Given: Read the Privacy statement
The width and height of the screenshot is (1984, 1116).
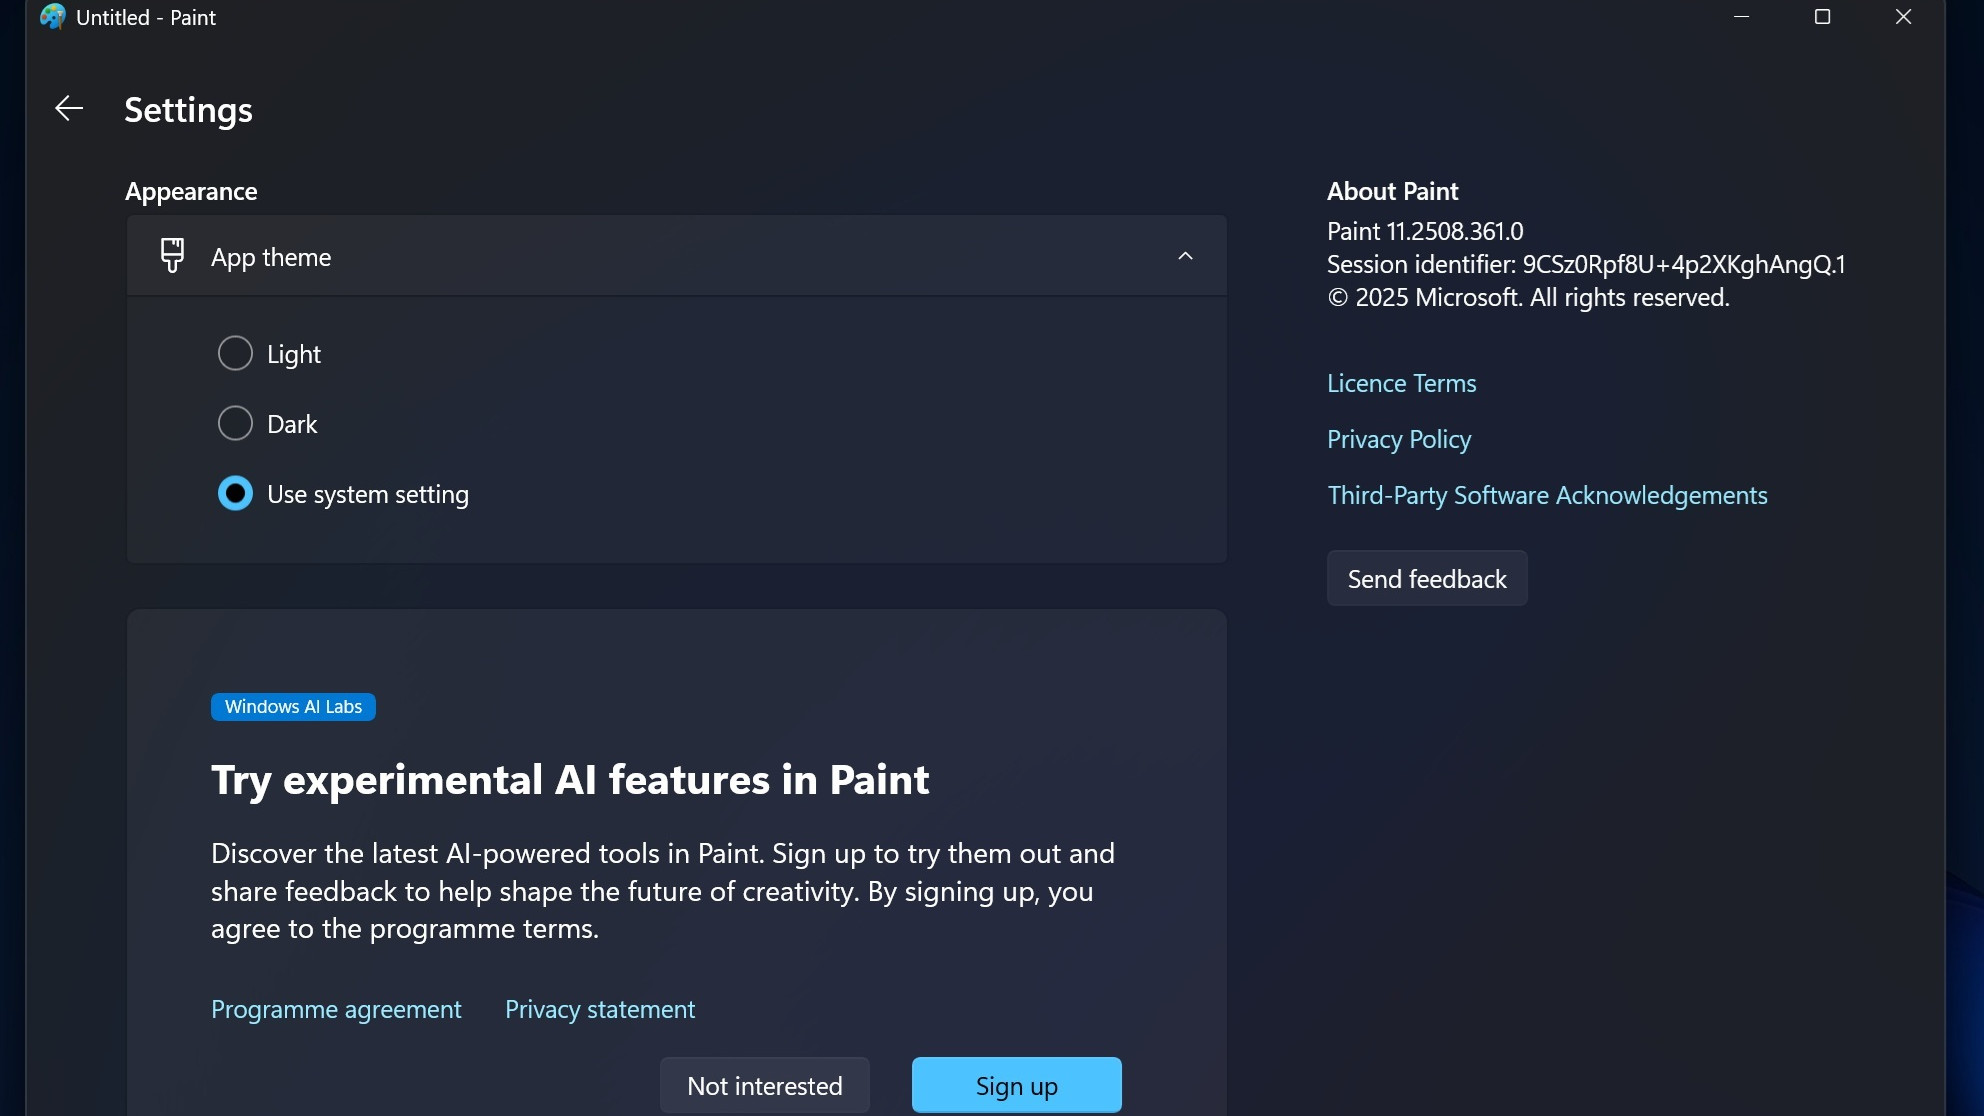Looking at the screenshot, I should 600,1009.
